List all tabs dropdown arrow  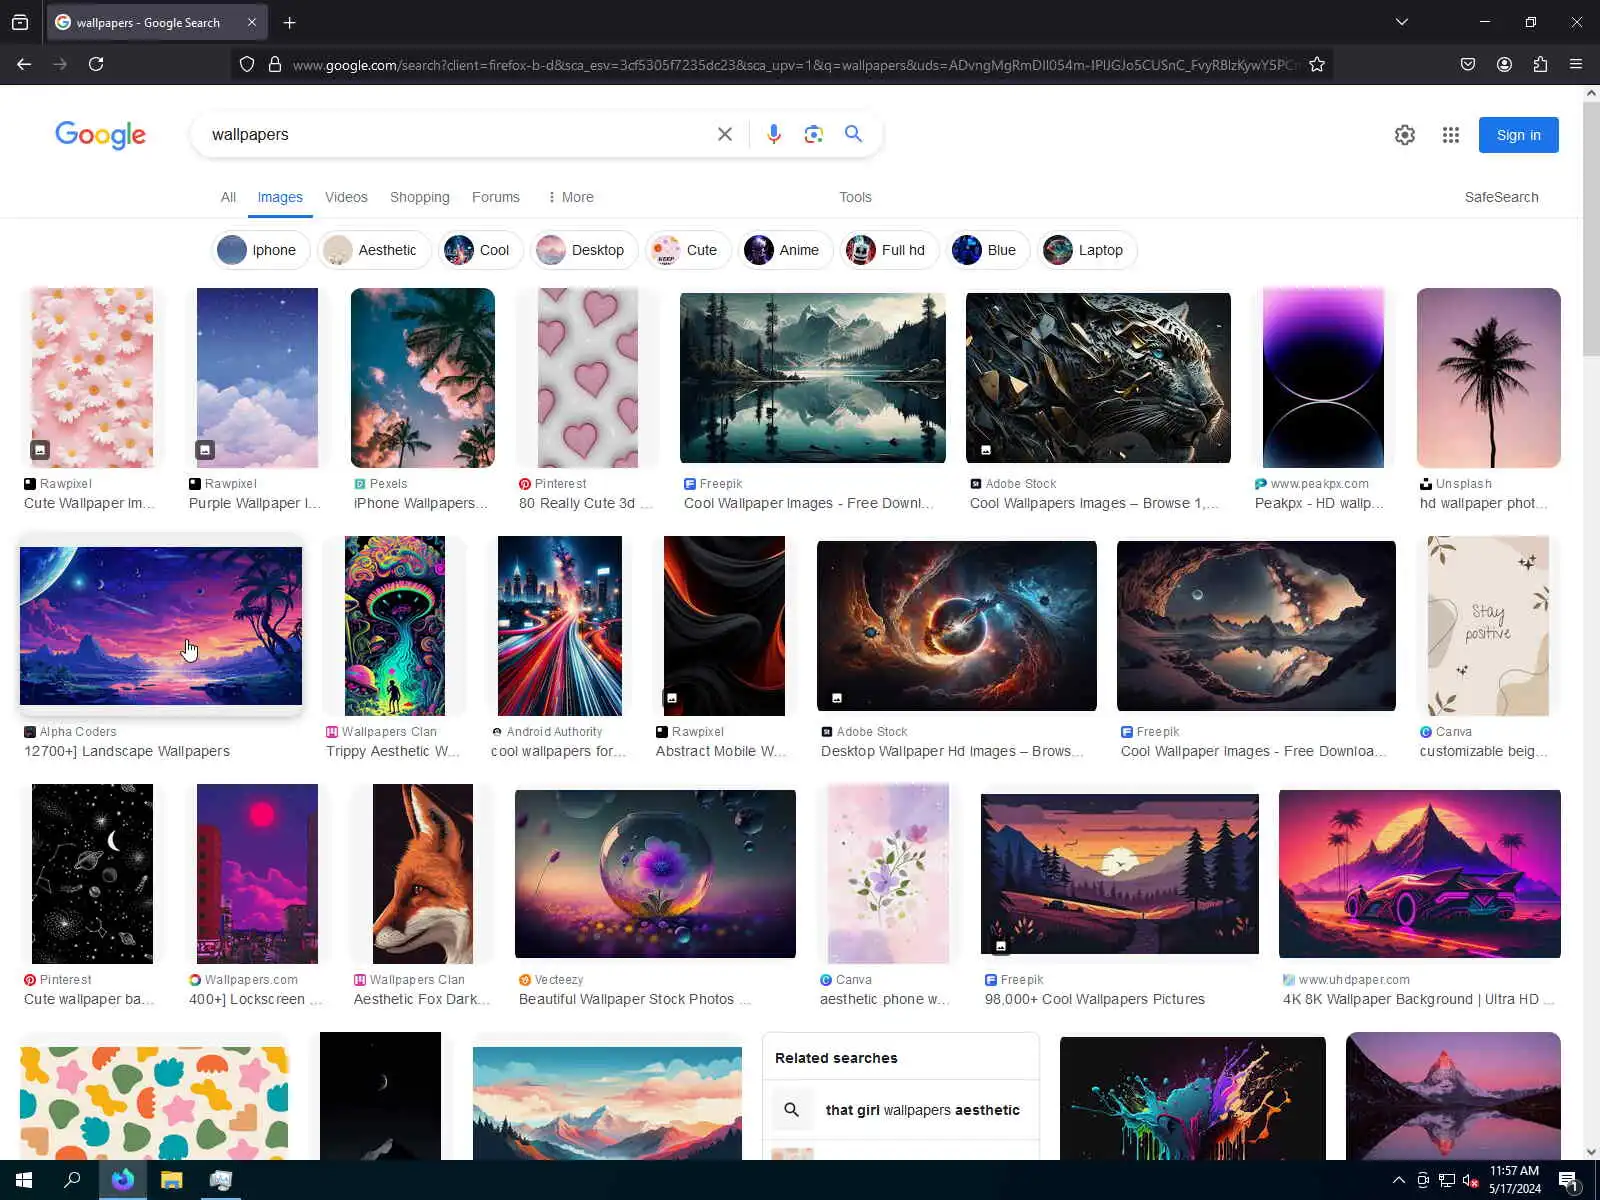(x=1402, y=22)
